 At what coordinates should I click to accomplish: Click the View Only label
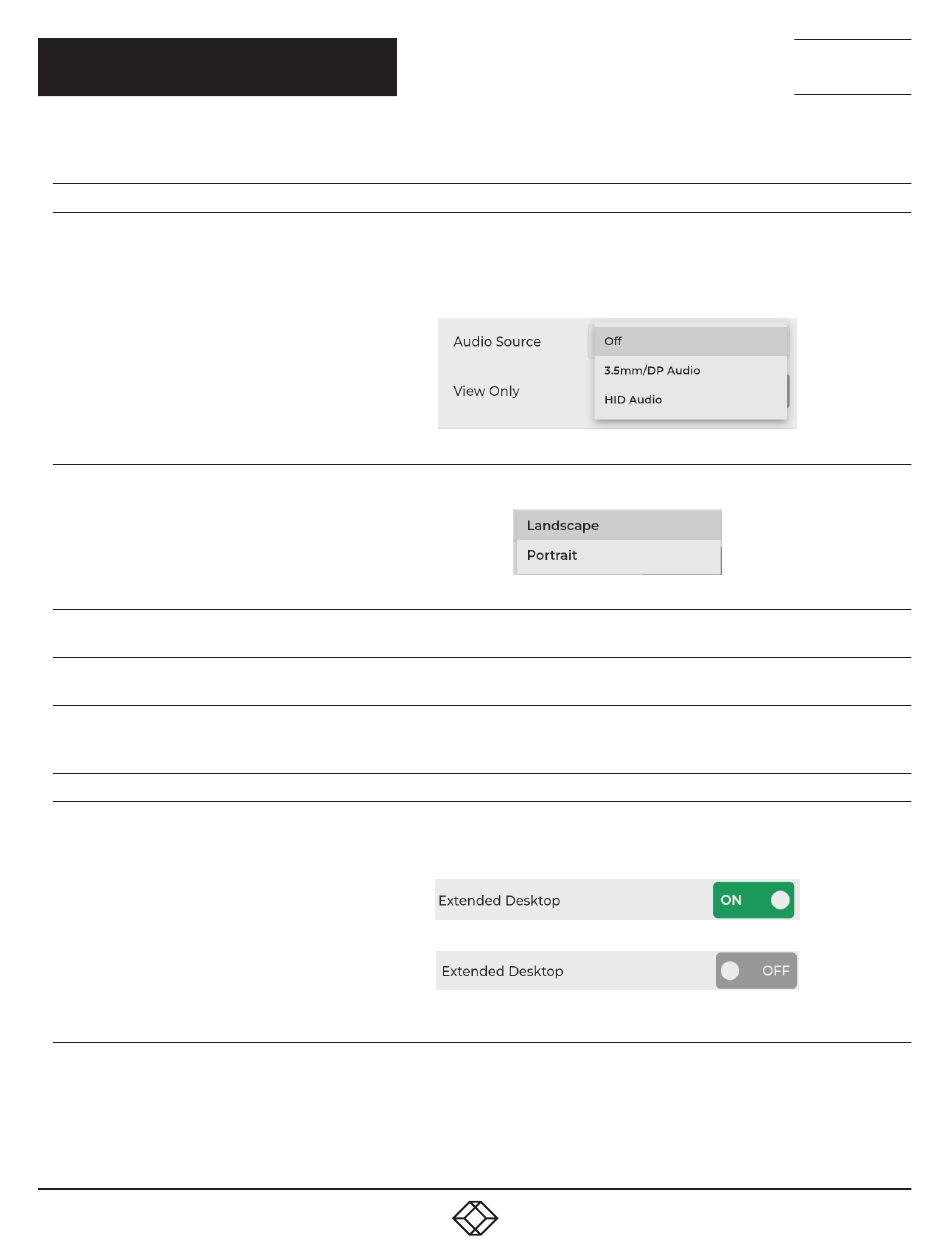486,391
